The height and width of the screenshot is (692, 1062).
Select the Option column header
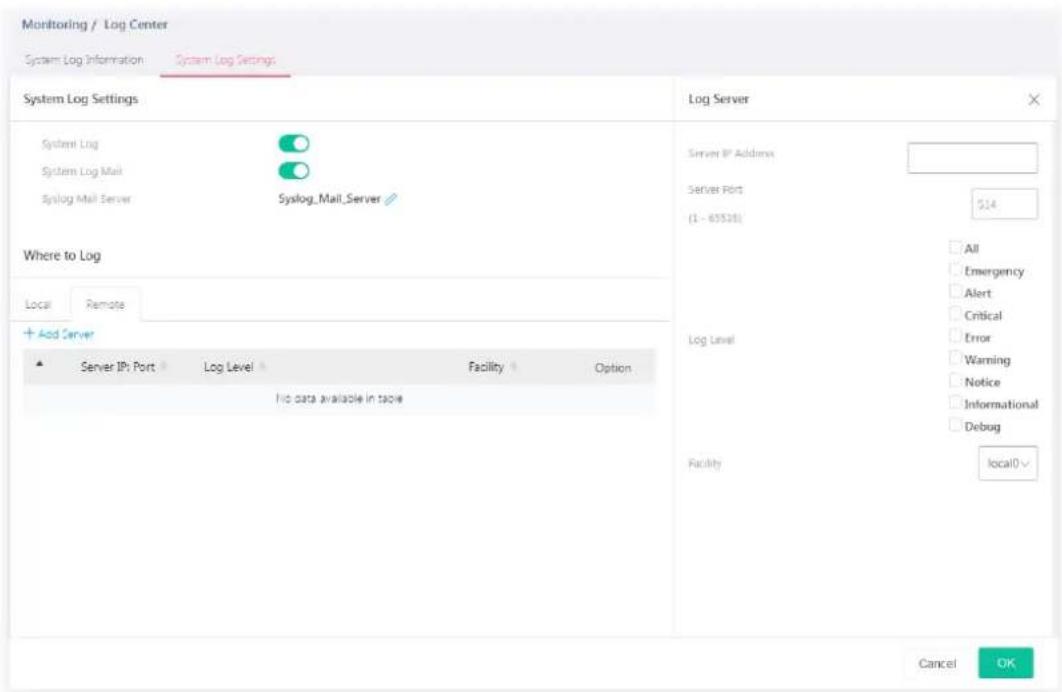(x=612, y=368)
